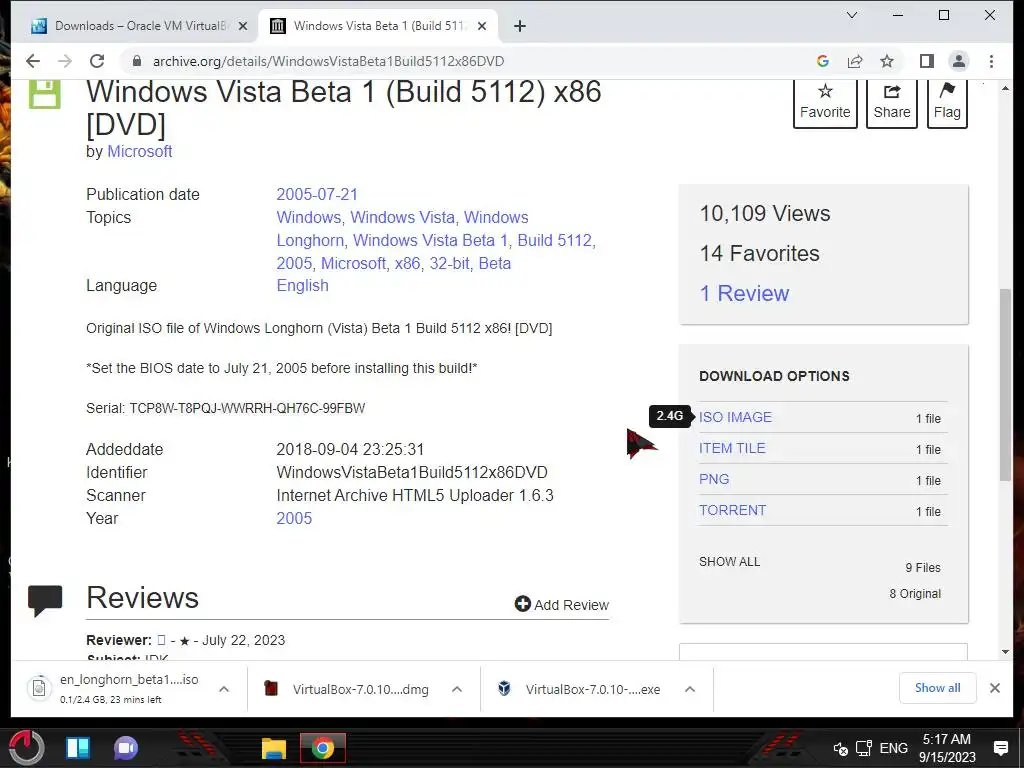The width and height of the screenshot is (1024, 768).
Task: Click the network tray icon
Action: (x=864, y=748)
